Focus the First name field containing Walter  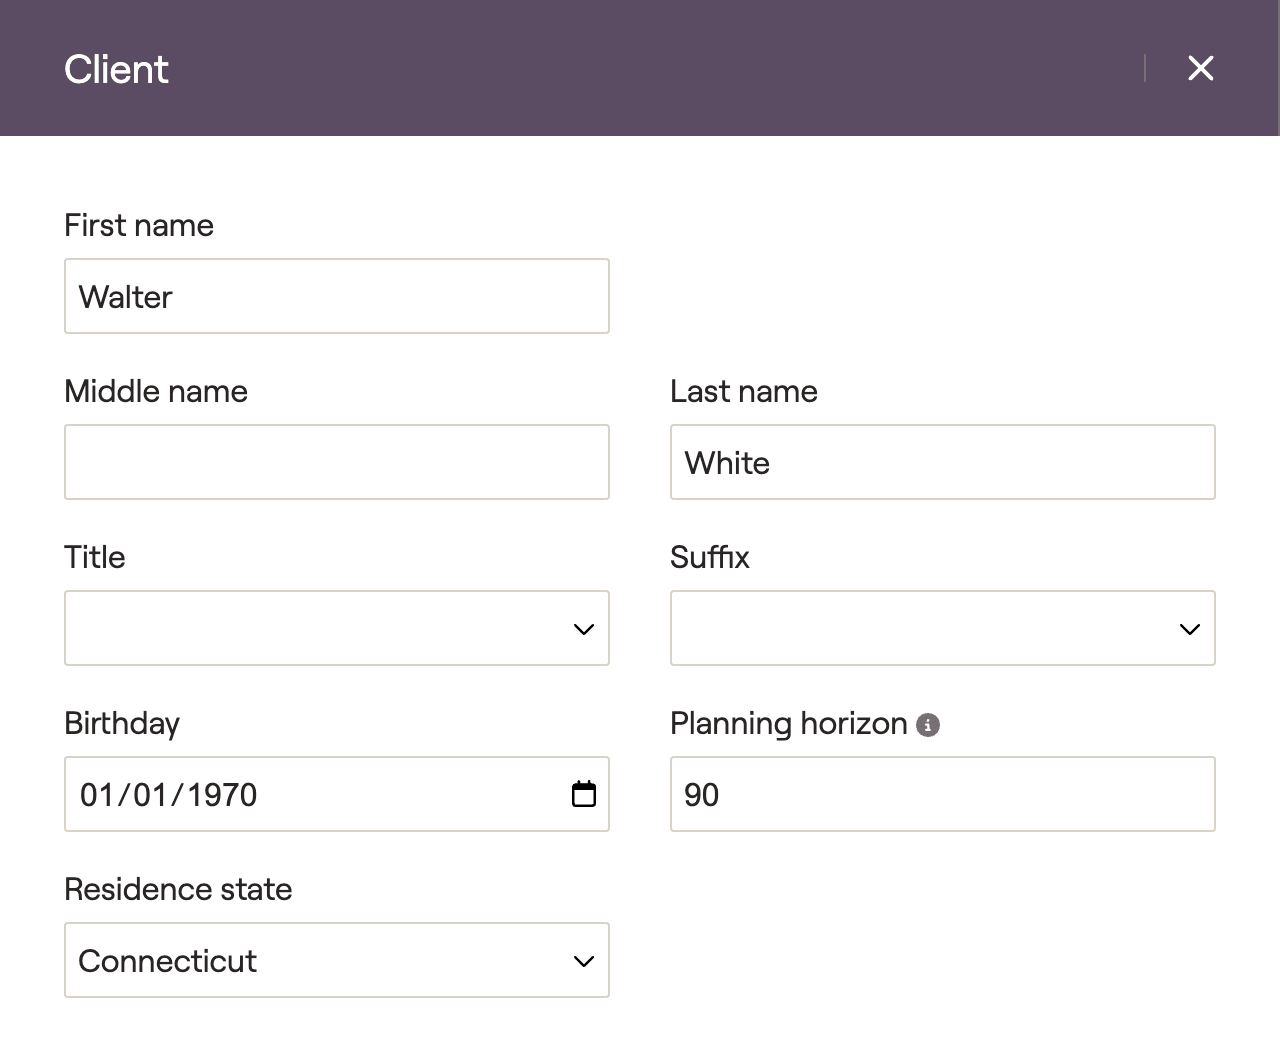(336, 297)
